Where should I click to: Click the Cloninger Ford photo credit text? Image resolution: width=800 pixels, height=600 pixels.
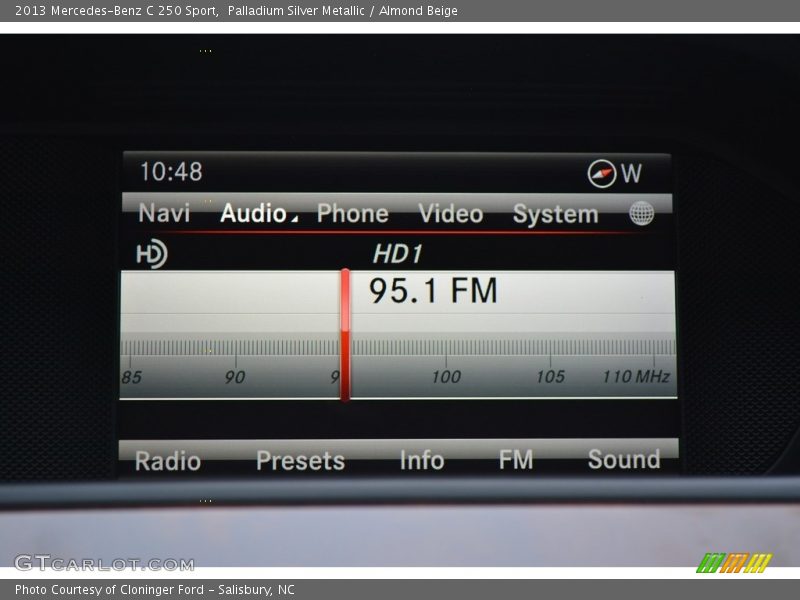[x=155, y=590]
